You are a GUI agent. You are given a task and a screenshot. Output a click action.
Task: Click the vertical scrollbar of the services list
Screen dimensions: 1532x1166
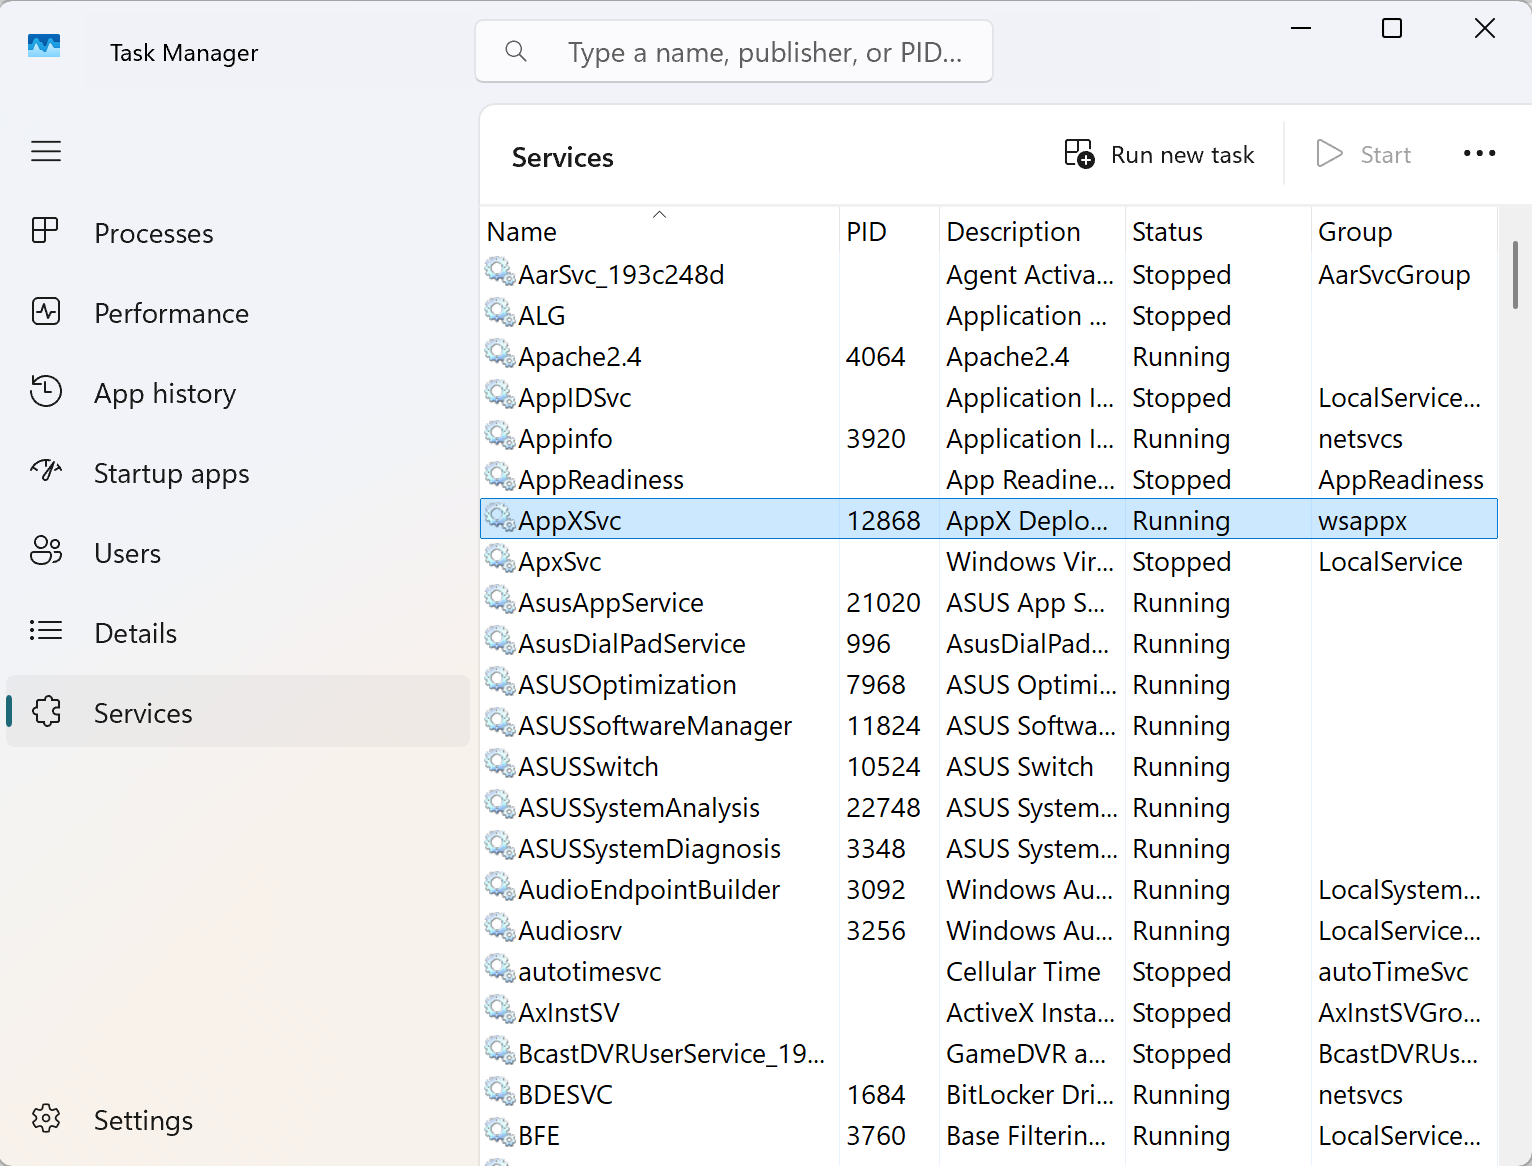(1515, 275)
